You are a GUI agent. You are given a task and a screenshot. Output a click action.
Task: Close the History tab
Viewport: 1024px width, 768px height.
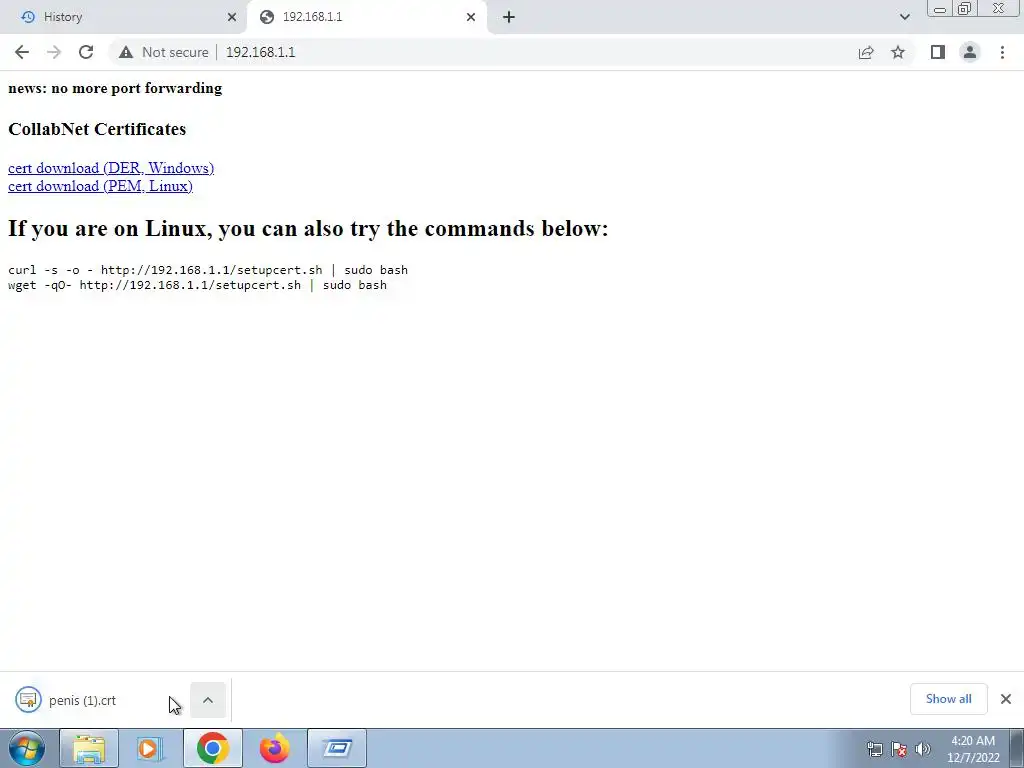[232, 17]
